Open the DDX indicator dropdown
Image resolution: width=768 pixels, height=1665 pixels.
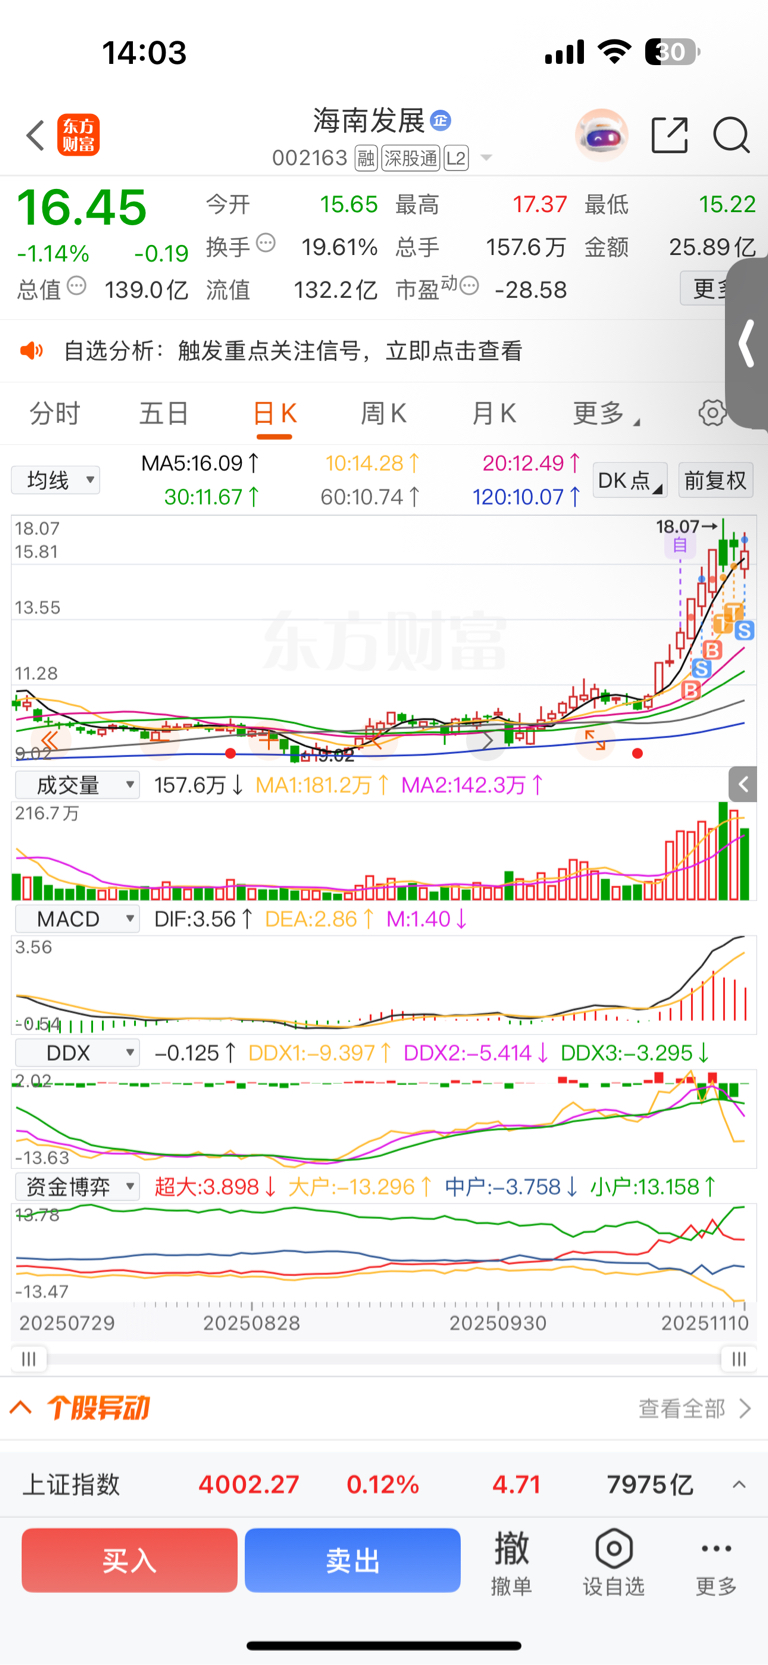pos(77,1053)
